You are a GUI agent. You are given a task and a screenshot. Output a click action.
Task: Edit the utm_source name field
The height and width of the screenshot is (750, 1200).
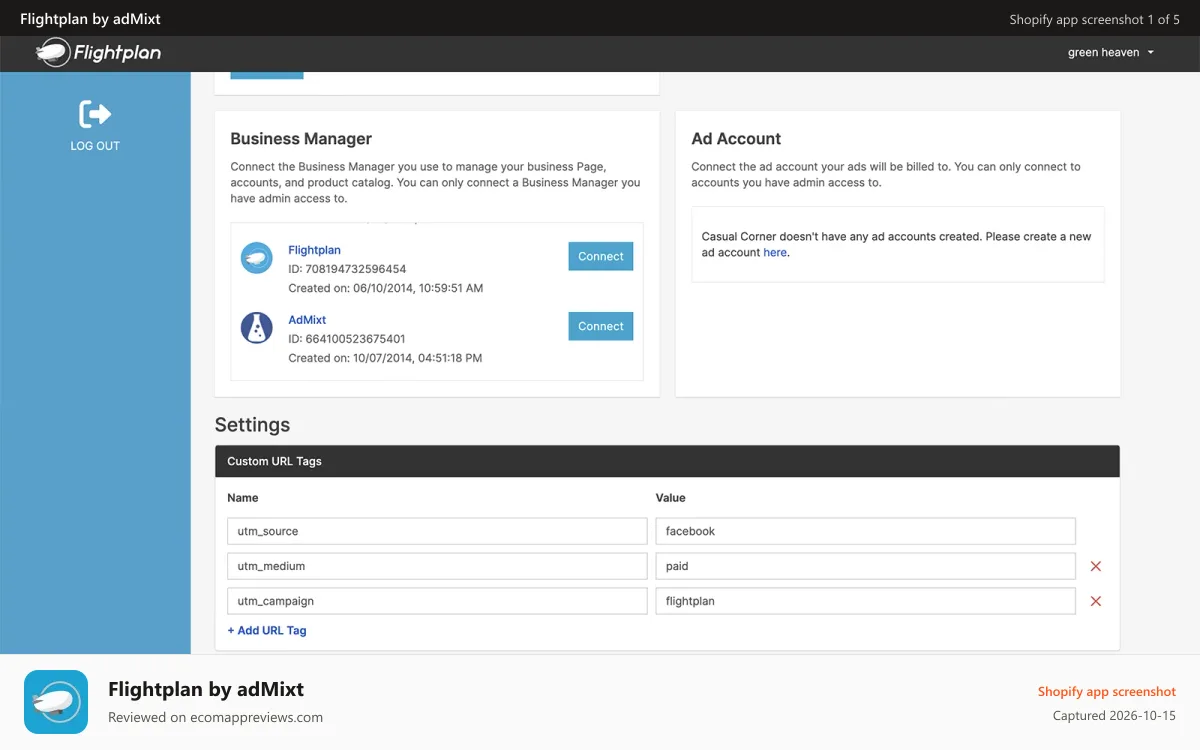click(437, 531)
